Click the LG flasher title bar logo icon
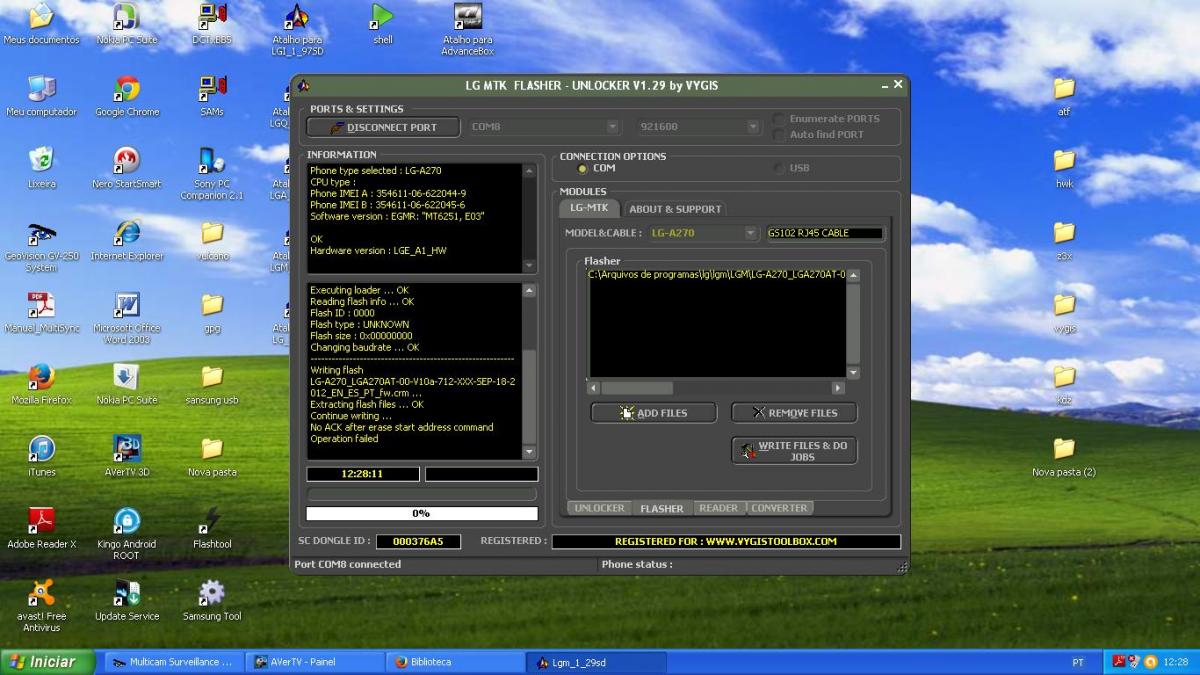 (x=304, y=85)
